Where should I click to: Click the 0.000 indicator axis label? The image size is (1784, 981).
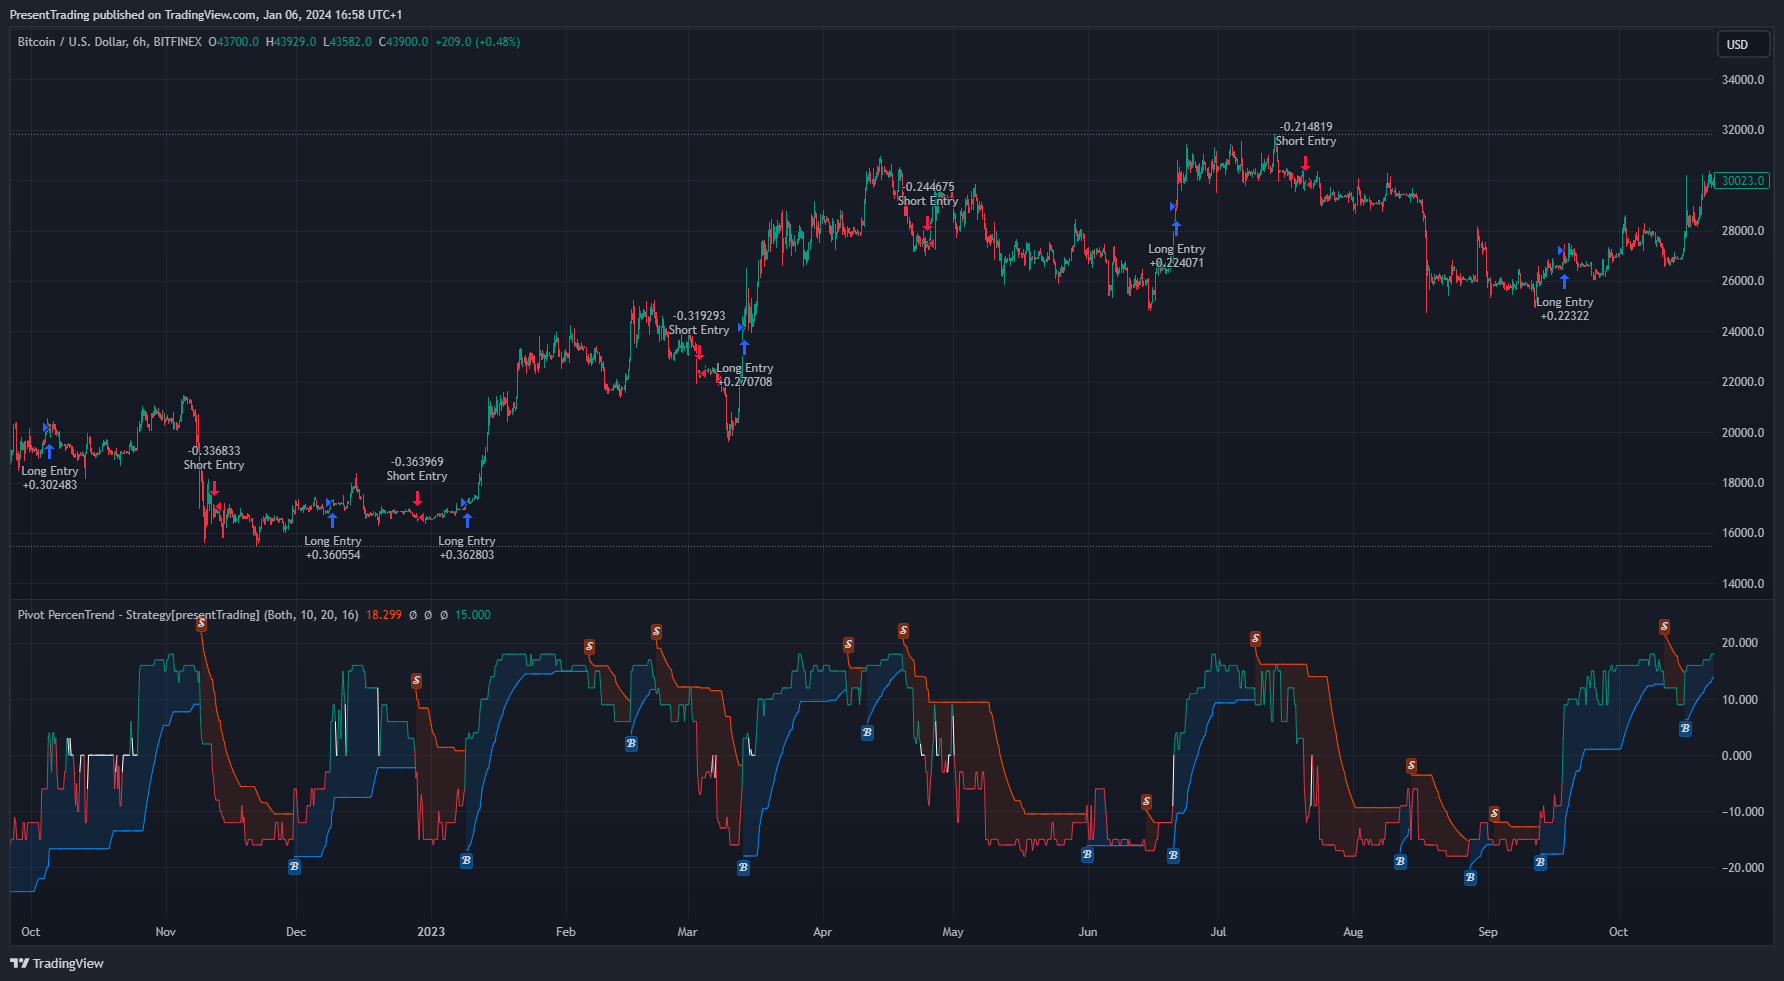pyautogui.click(x=1737, y=756)
